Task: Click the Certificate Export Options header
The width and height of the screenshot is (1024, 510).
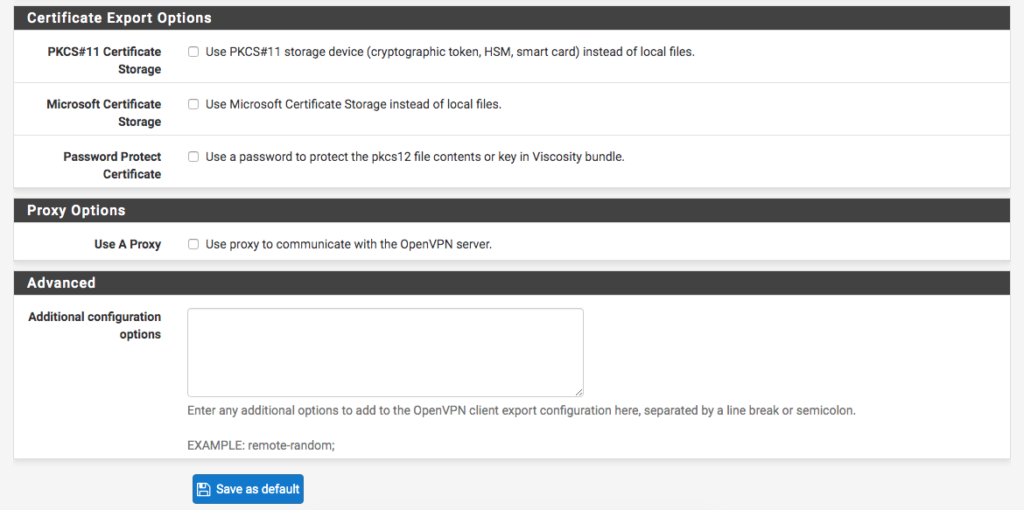Action: pyautogui.click(x=512, y=18)
